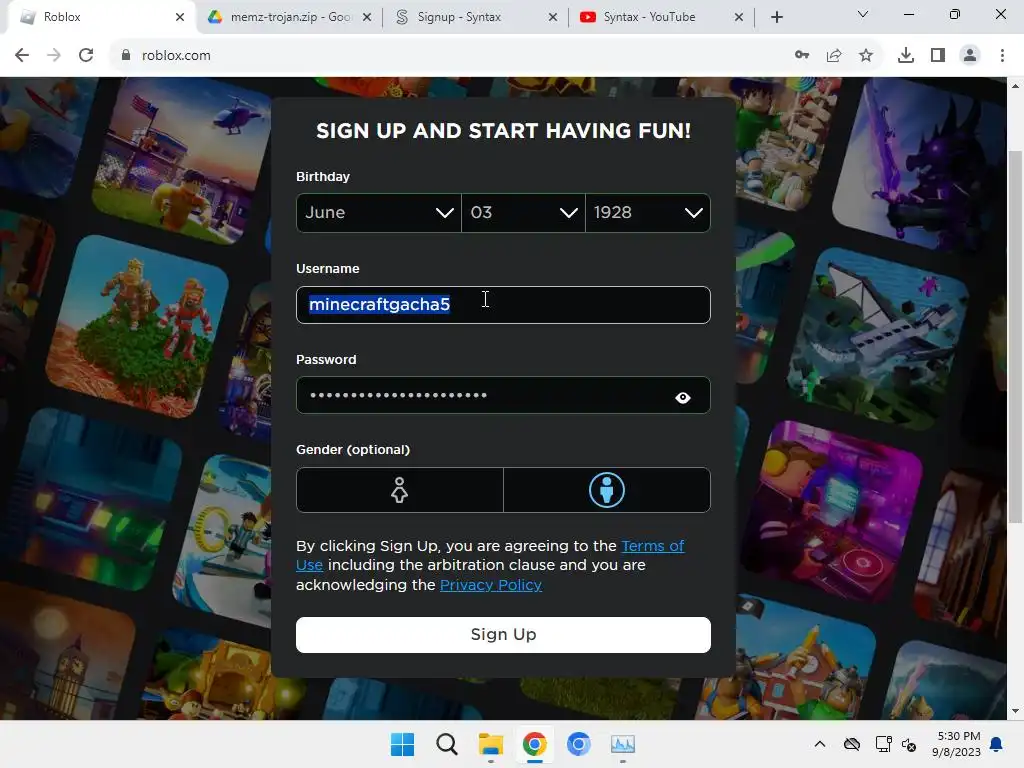
Task: Open a new browser tab
Action: [x=776, y=17]
